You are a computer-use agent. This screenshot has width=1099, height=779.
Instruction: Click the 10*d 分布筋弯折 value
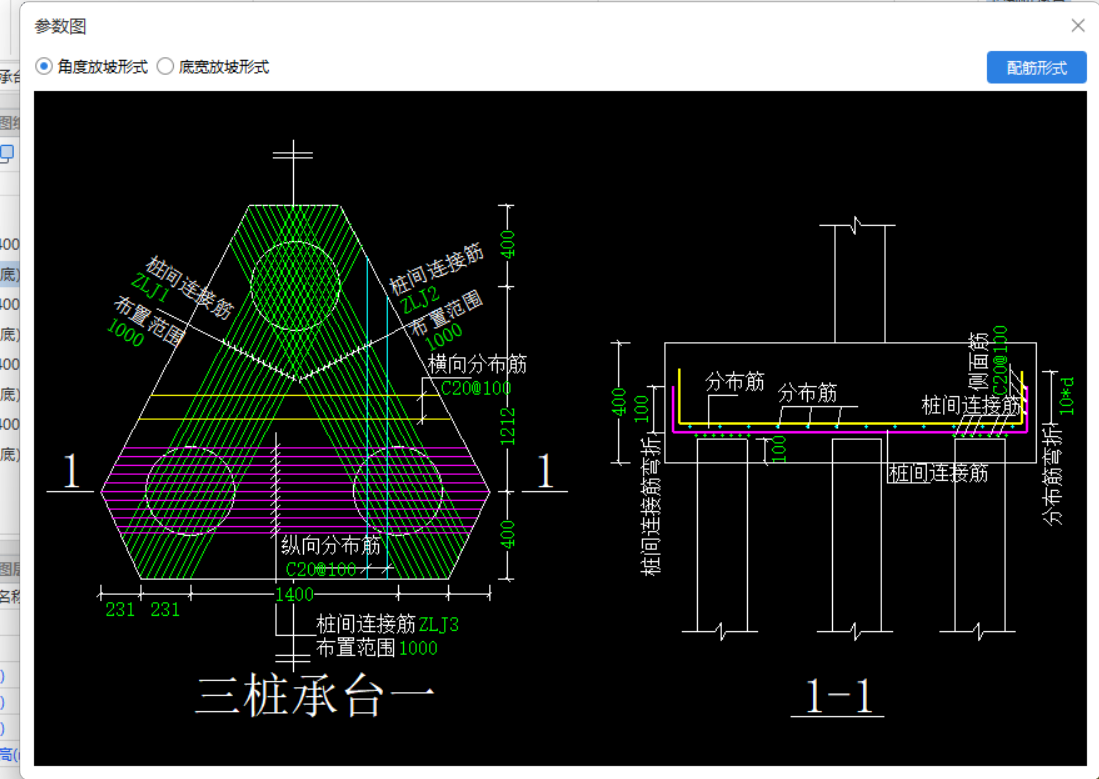(1066, 395)
